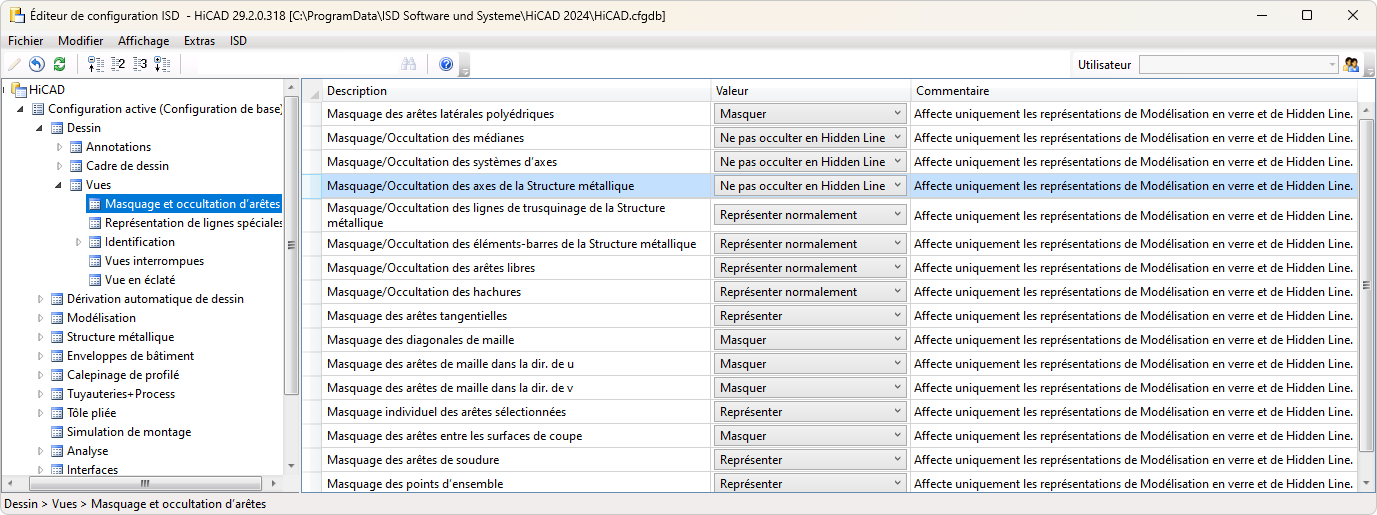This screenshot has width=1377, height=515.
Task: Open value dropdown for Masquage des diagonales de maille
Action: [810, 340]
